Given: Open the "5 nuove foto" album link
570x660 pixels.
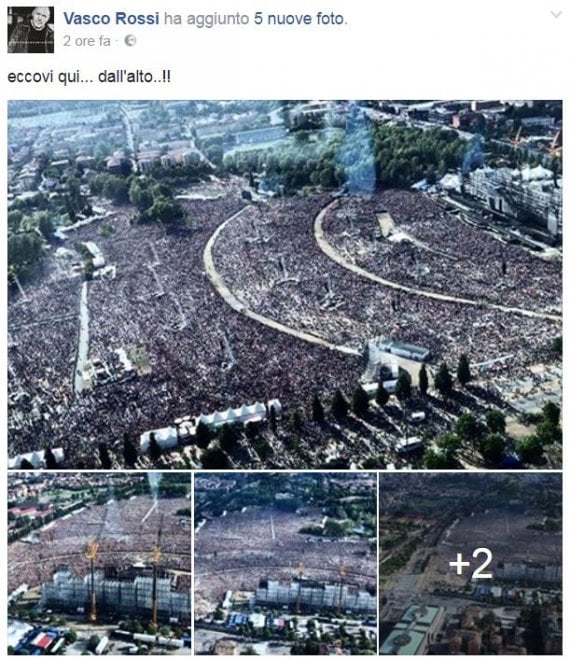Looking at the screenshot, I should [300, 19].
